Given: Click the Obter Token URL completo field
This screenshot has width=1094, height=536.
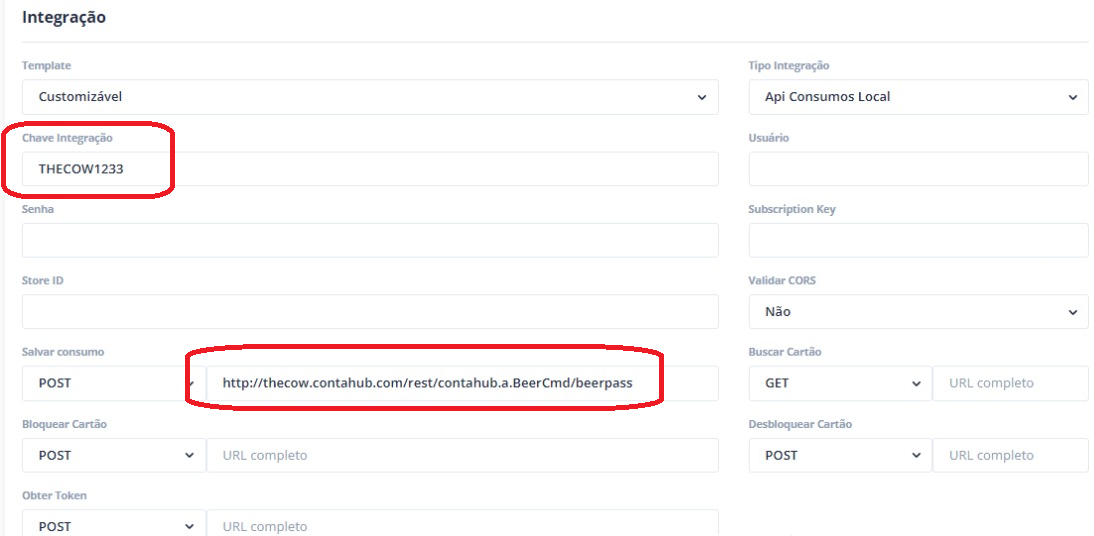Looking at the screenshot, I should pyautogui.click(x=463, y=526).
